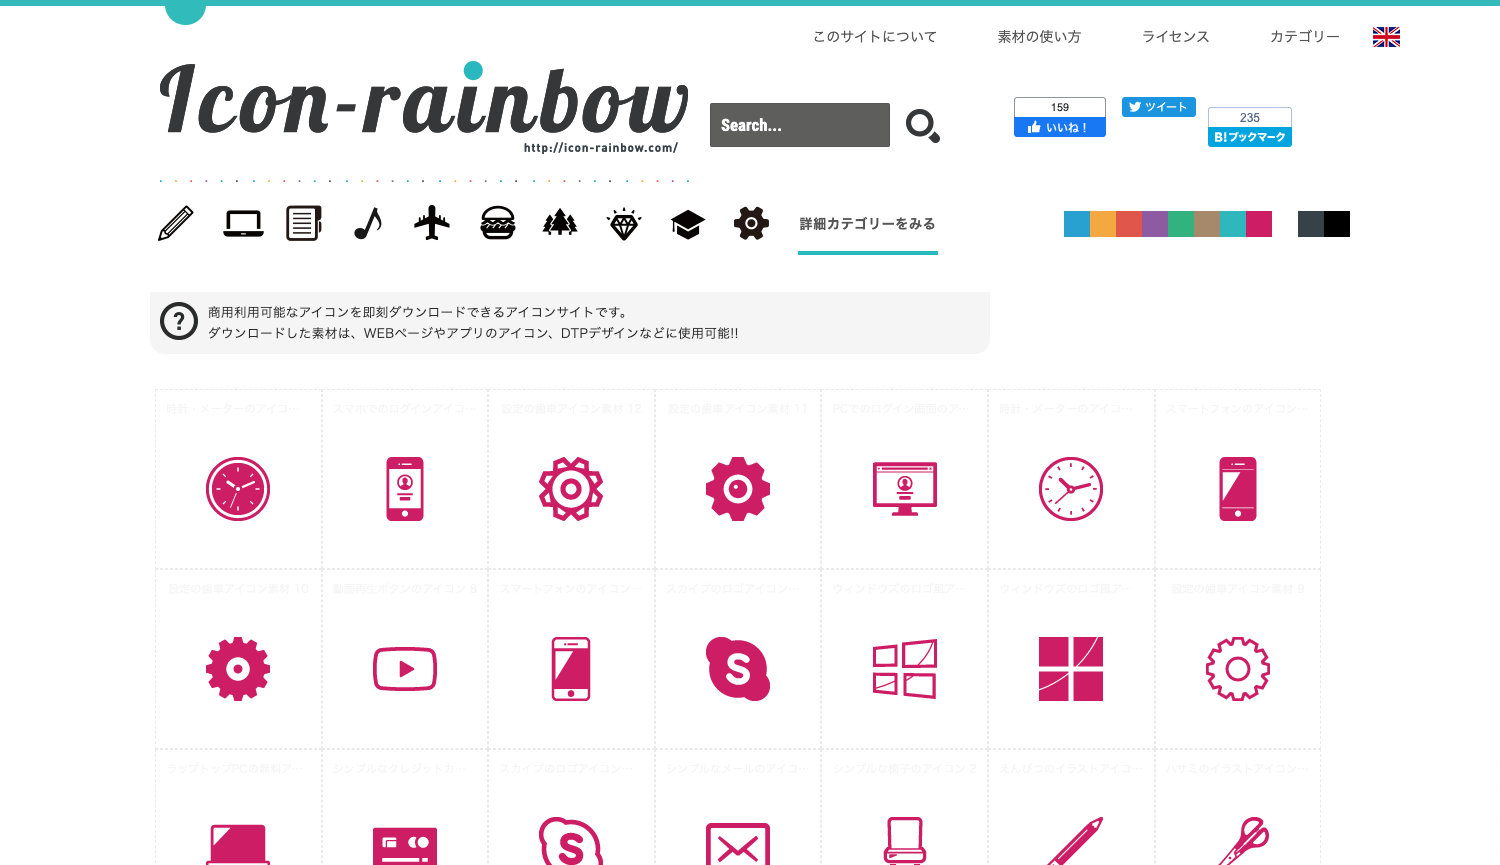The image size is (1500, 865).
Task: Open the PC login monitor icon
Action: 905,489
